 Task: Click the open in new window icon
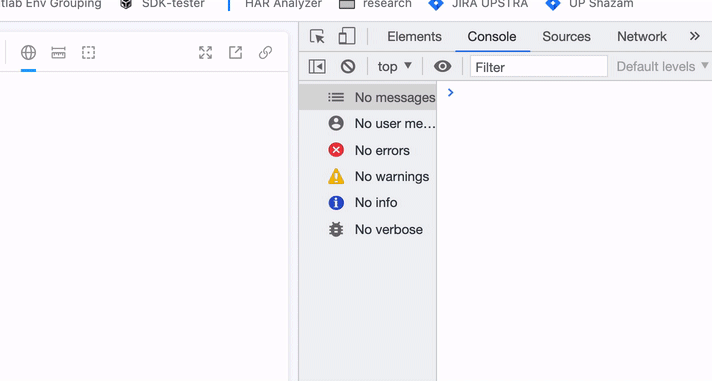coord(235,53)
